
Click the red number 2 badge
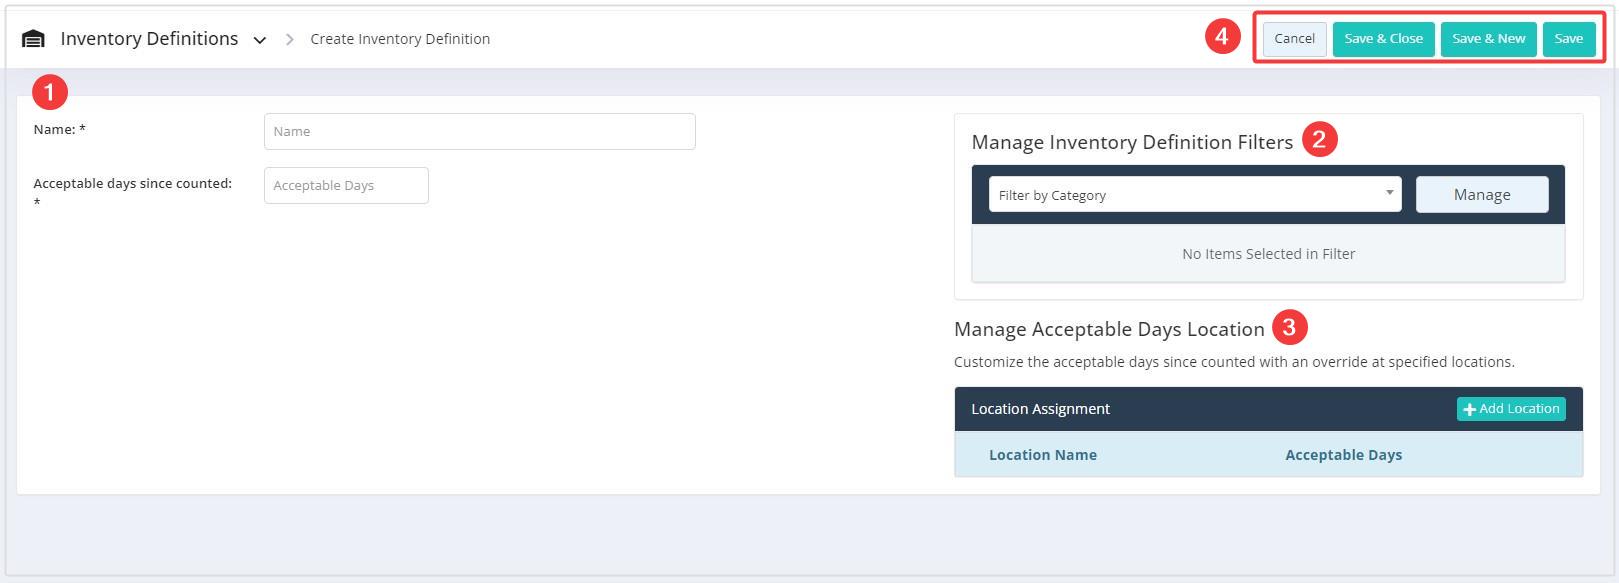click(x=1319, y=139)
